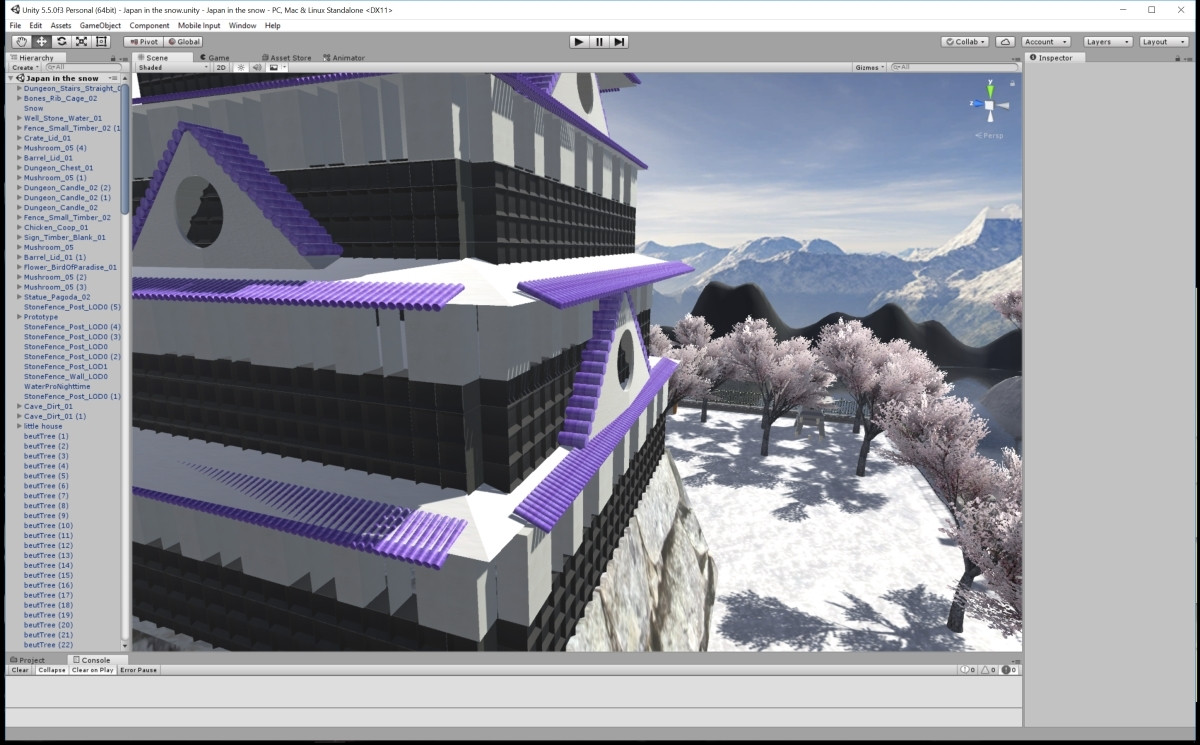Switch to the Game tab
The image size is (1200, 745).
215,58
